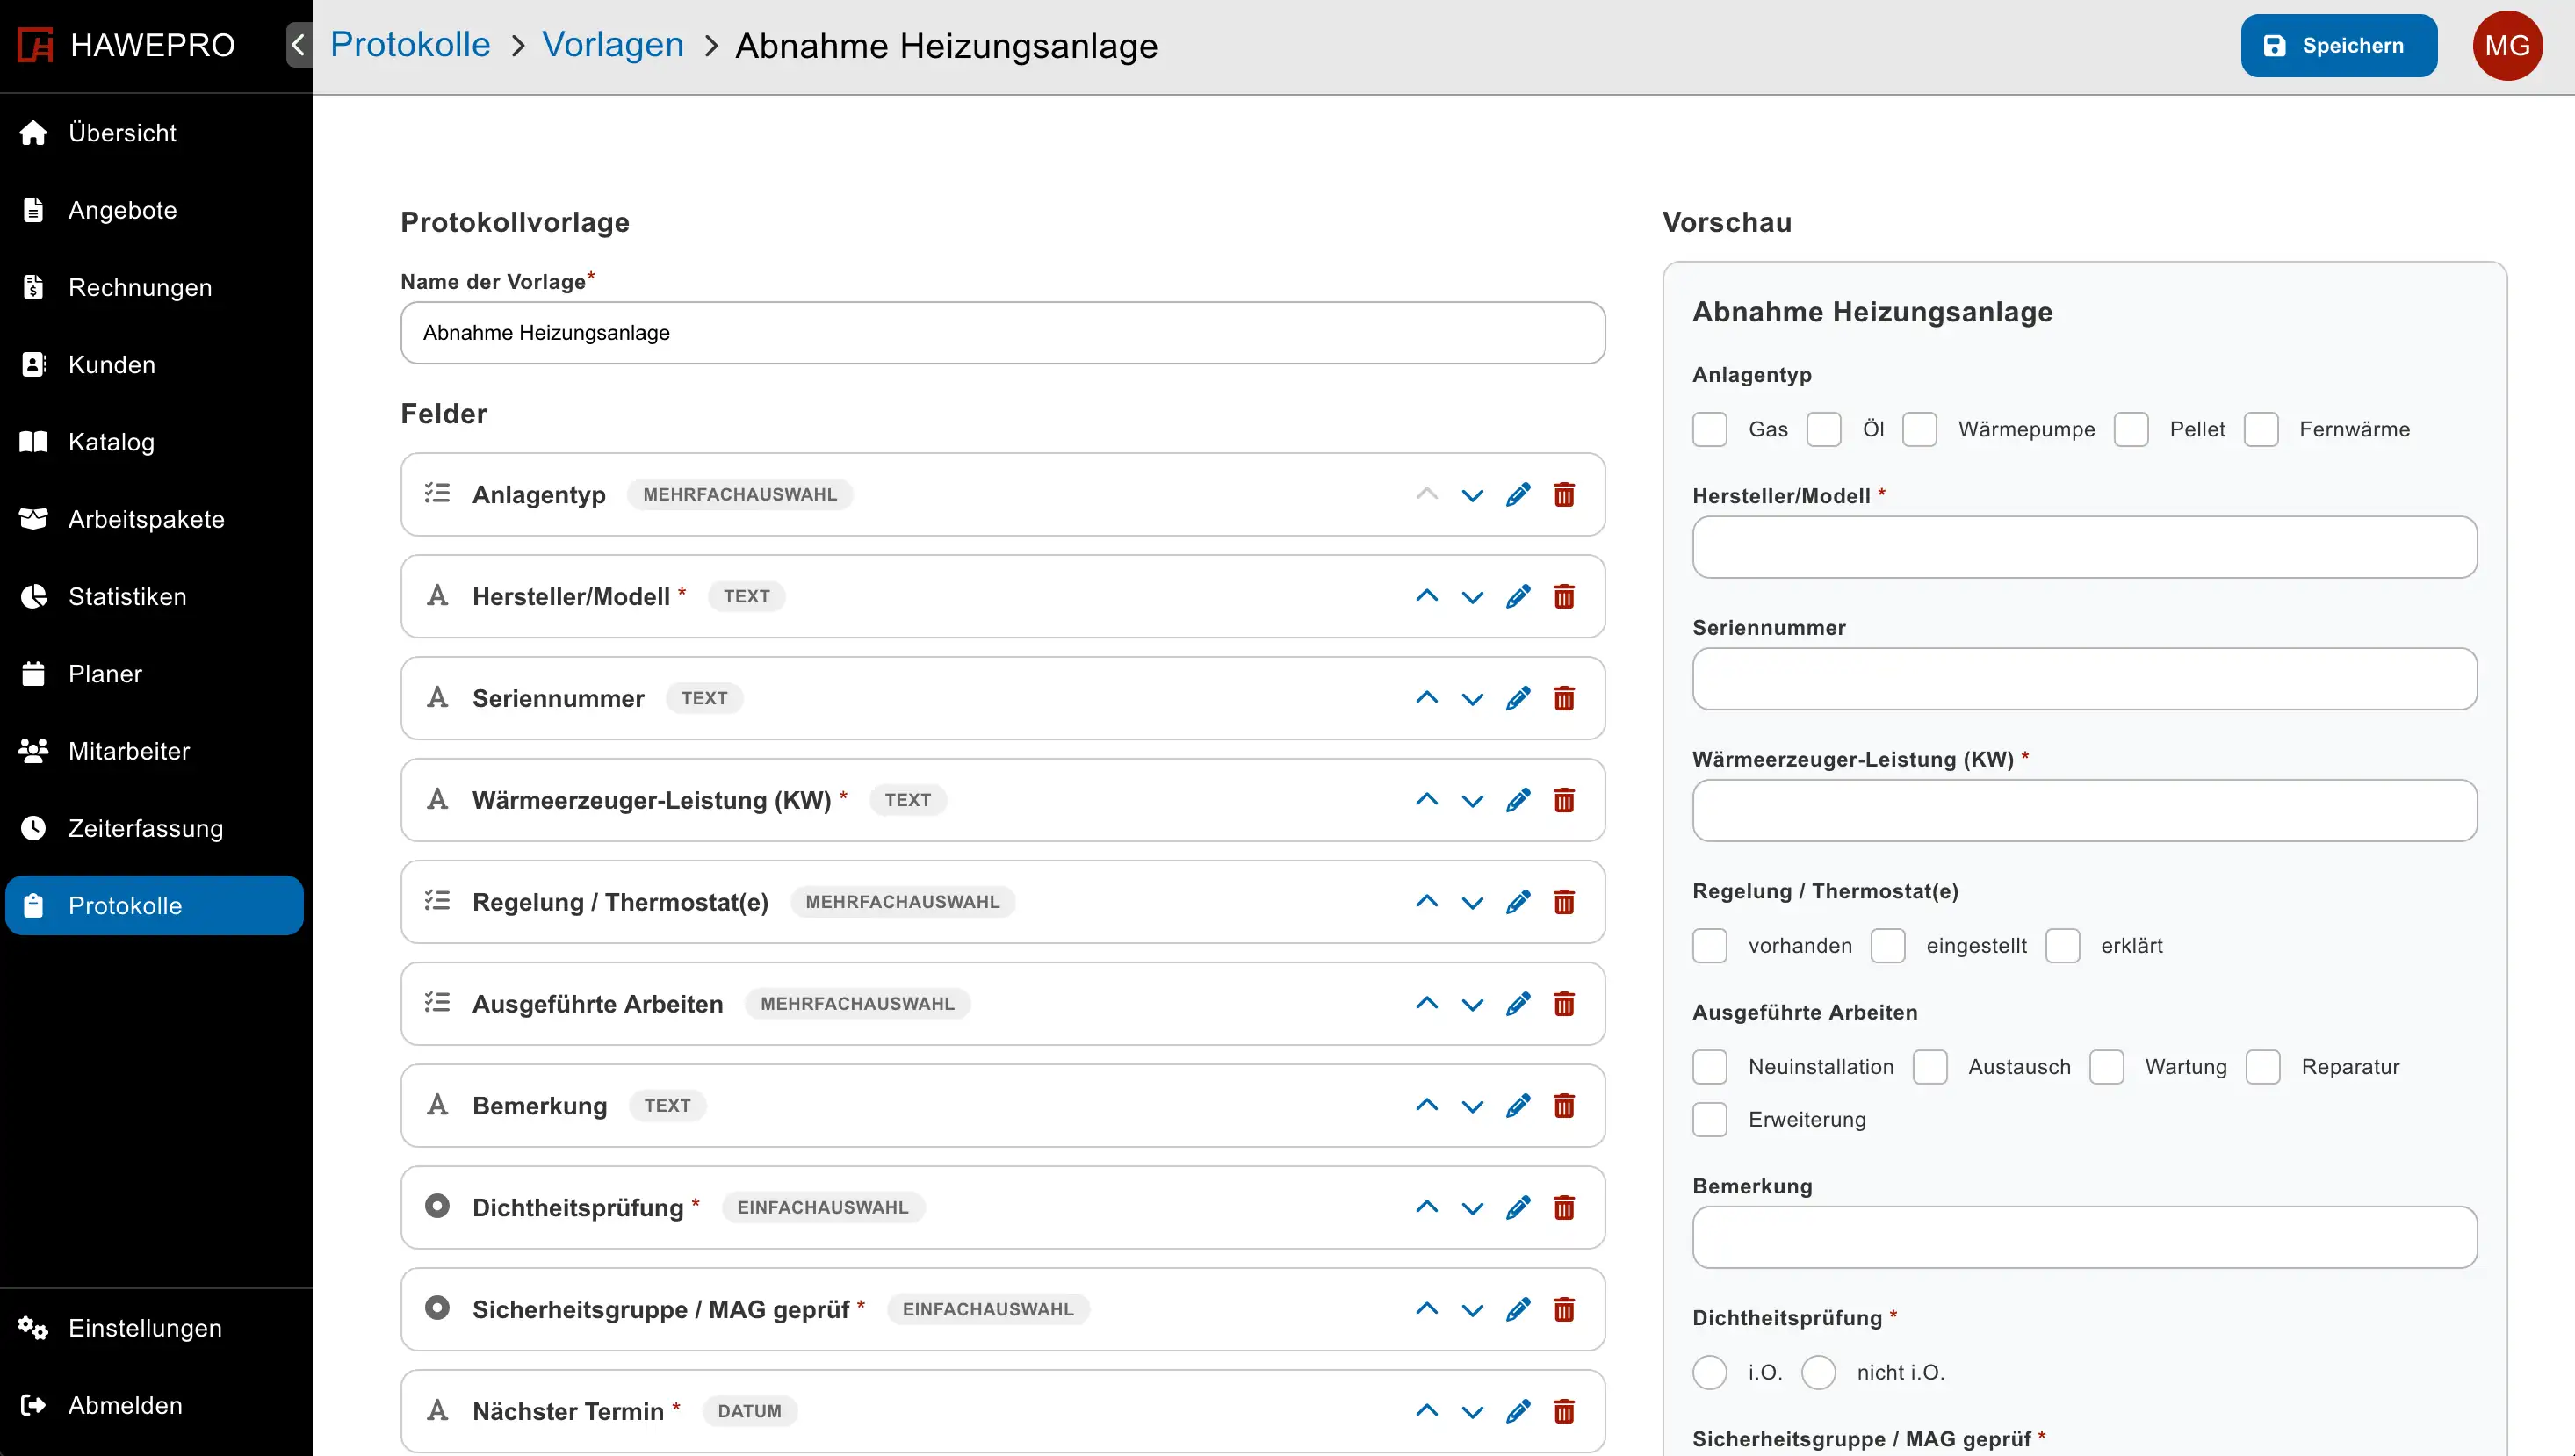Click pencil icon for Bemerkung field
This screenshot has height=1456, width=2575.
pos(1517,1106)
